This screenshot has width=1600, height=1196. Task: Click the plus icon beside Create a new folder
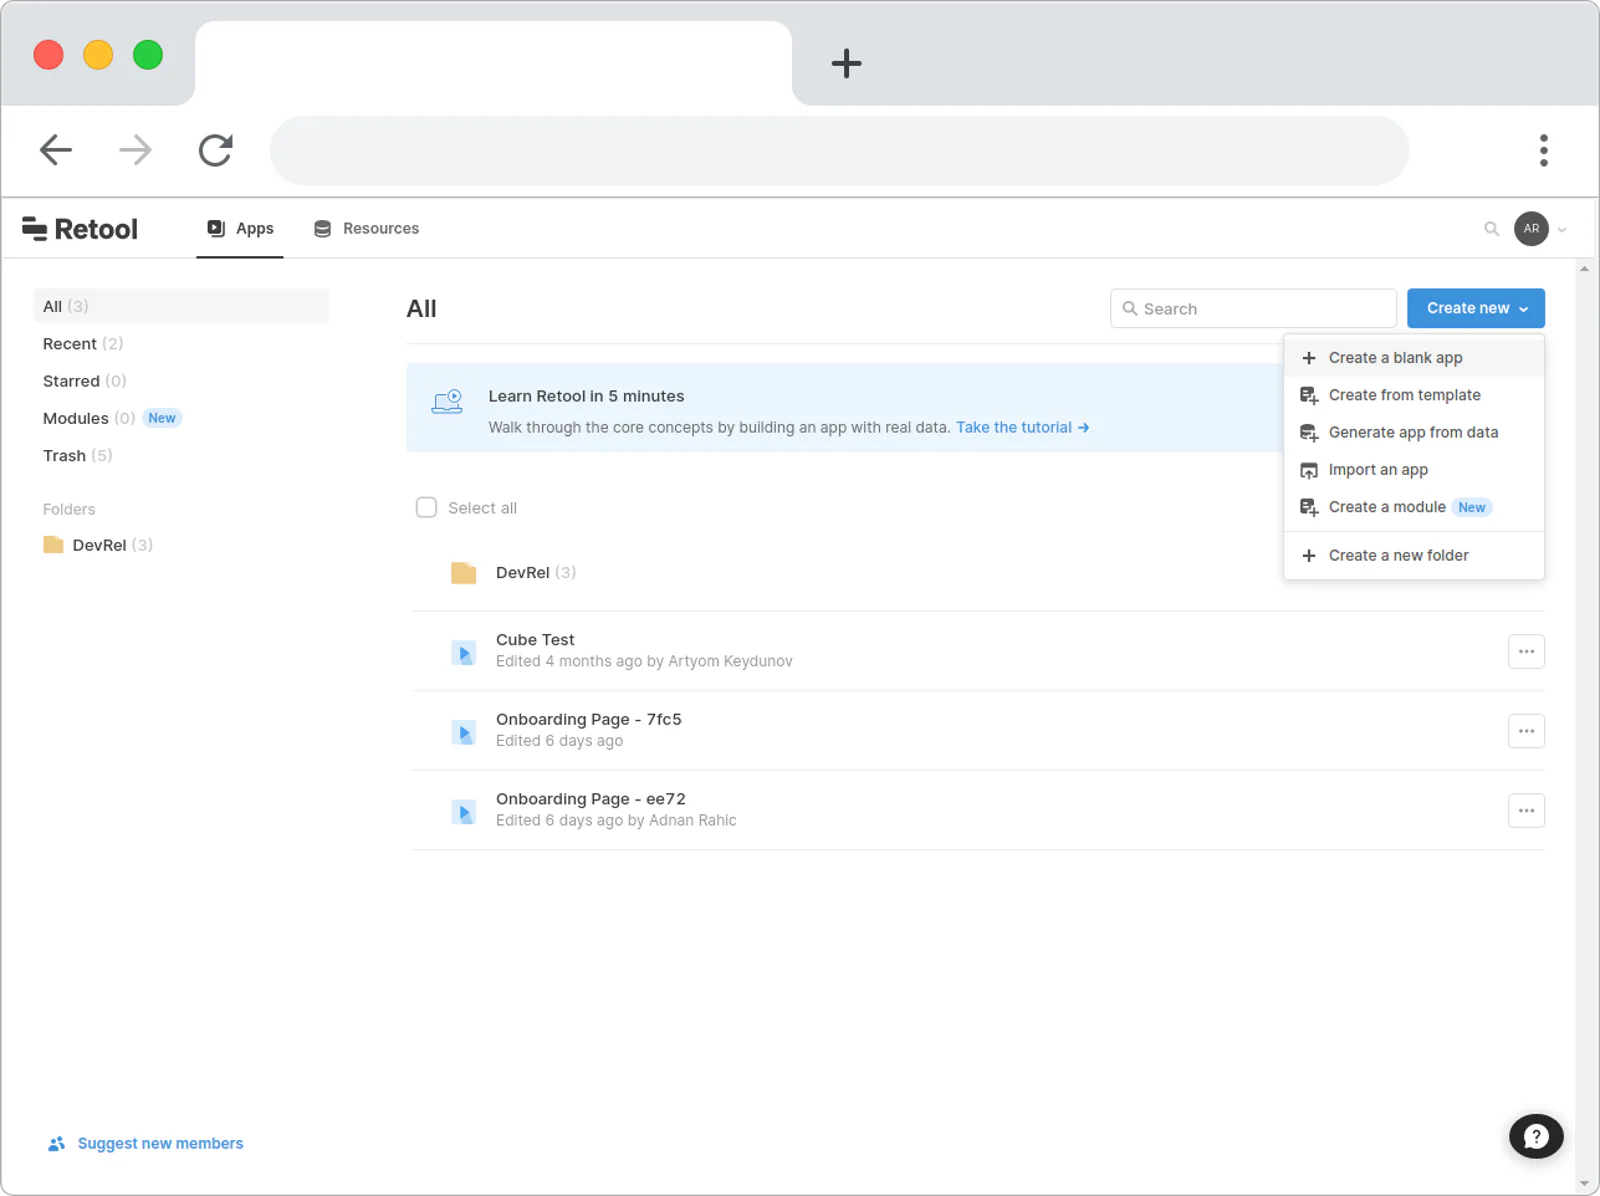(1308, 556)
